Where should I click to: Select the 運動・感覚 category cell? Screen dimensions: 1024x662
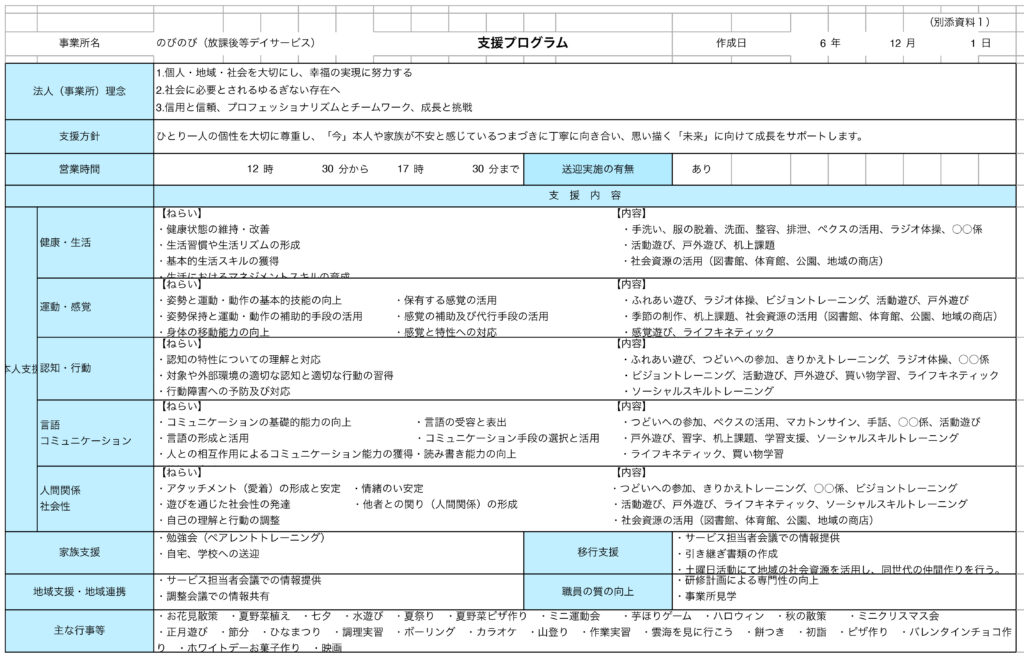95,307
